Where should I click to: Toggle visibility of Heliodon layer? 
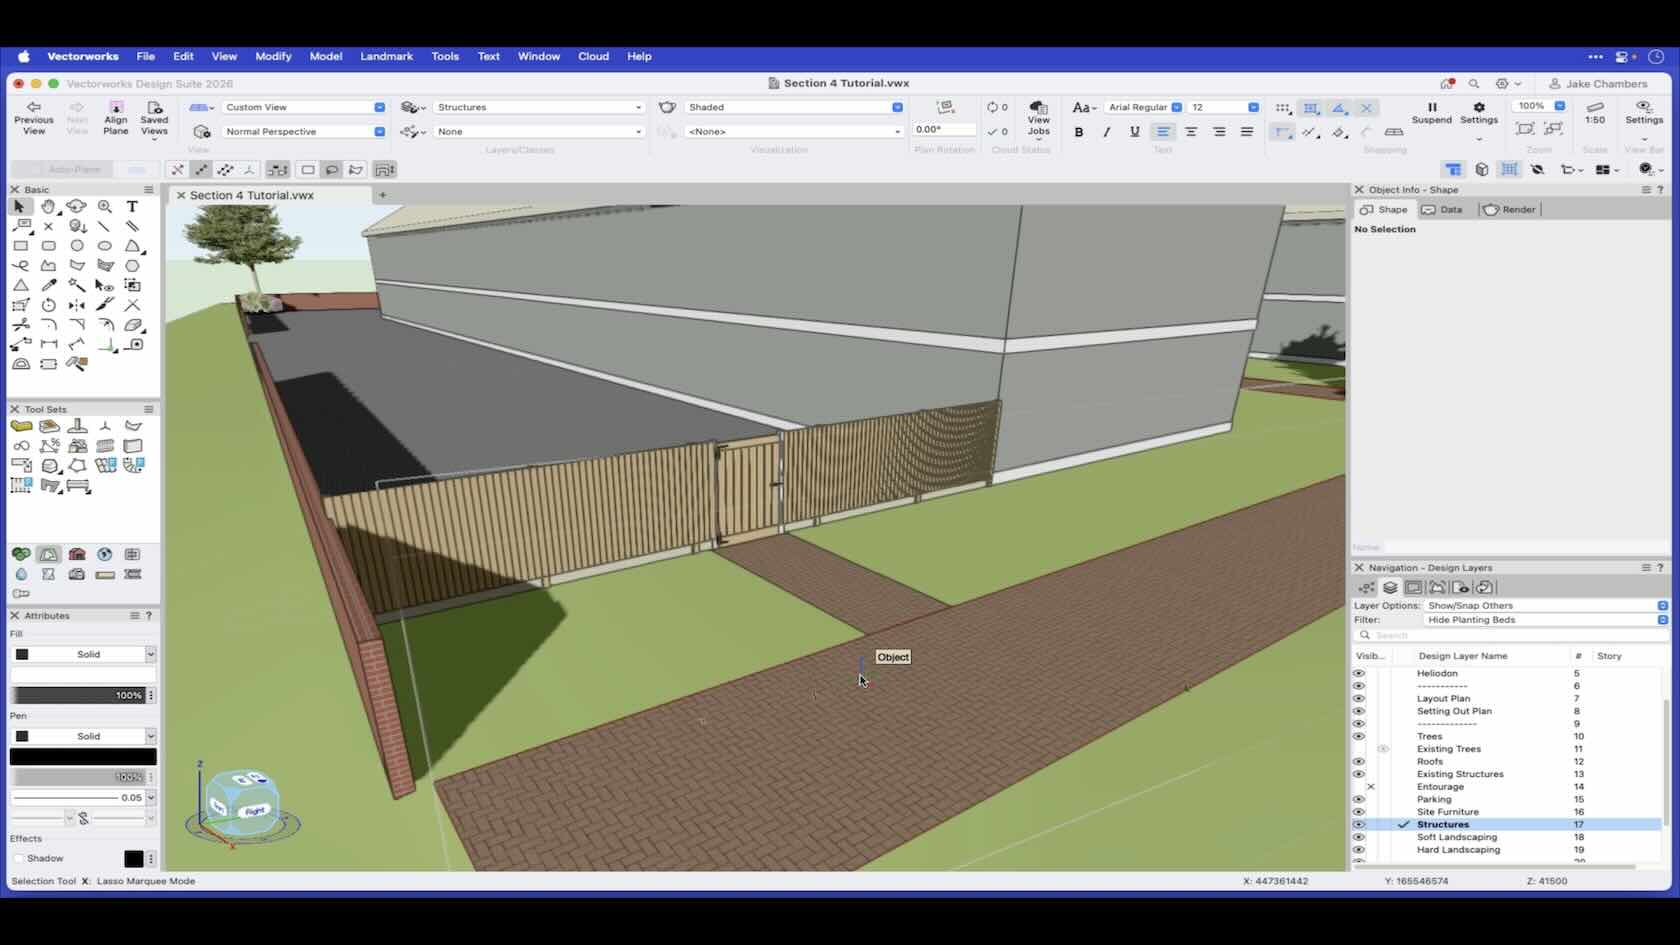[1358, 674]
